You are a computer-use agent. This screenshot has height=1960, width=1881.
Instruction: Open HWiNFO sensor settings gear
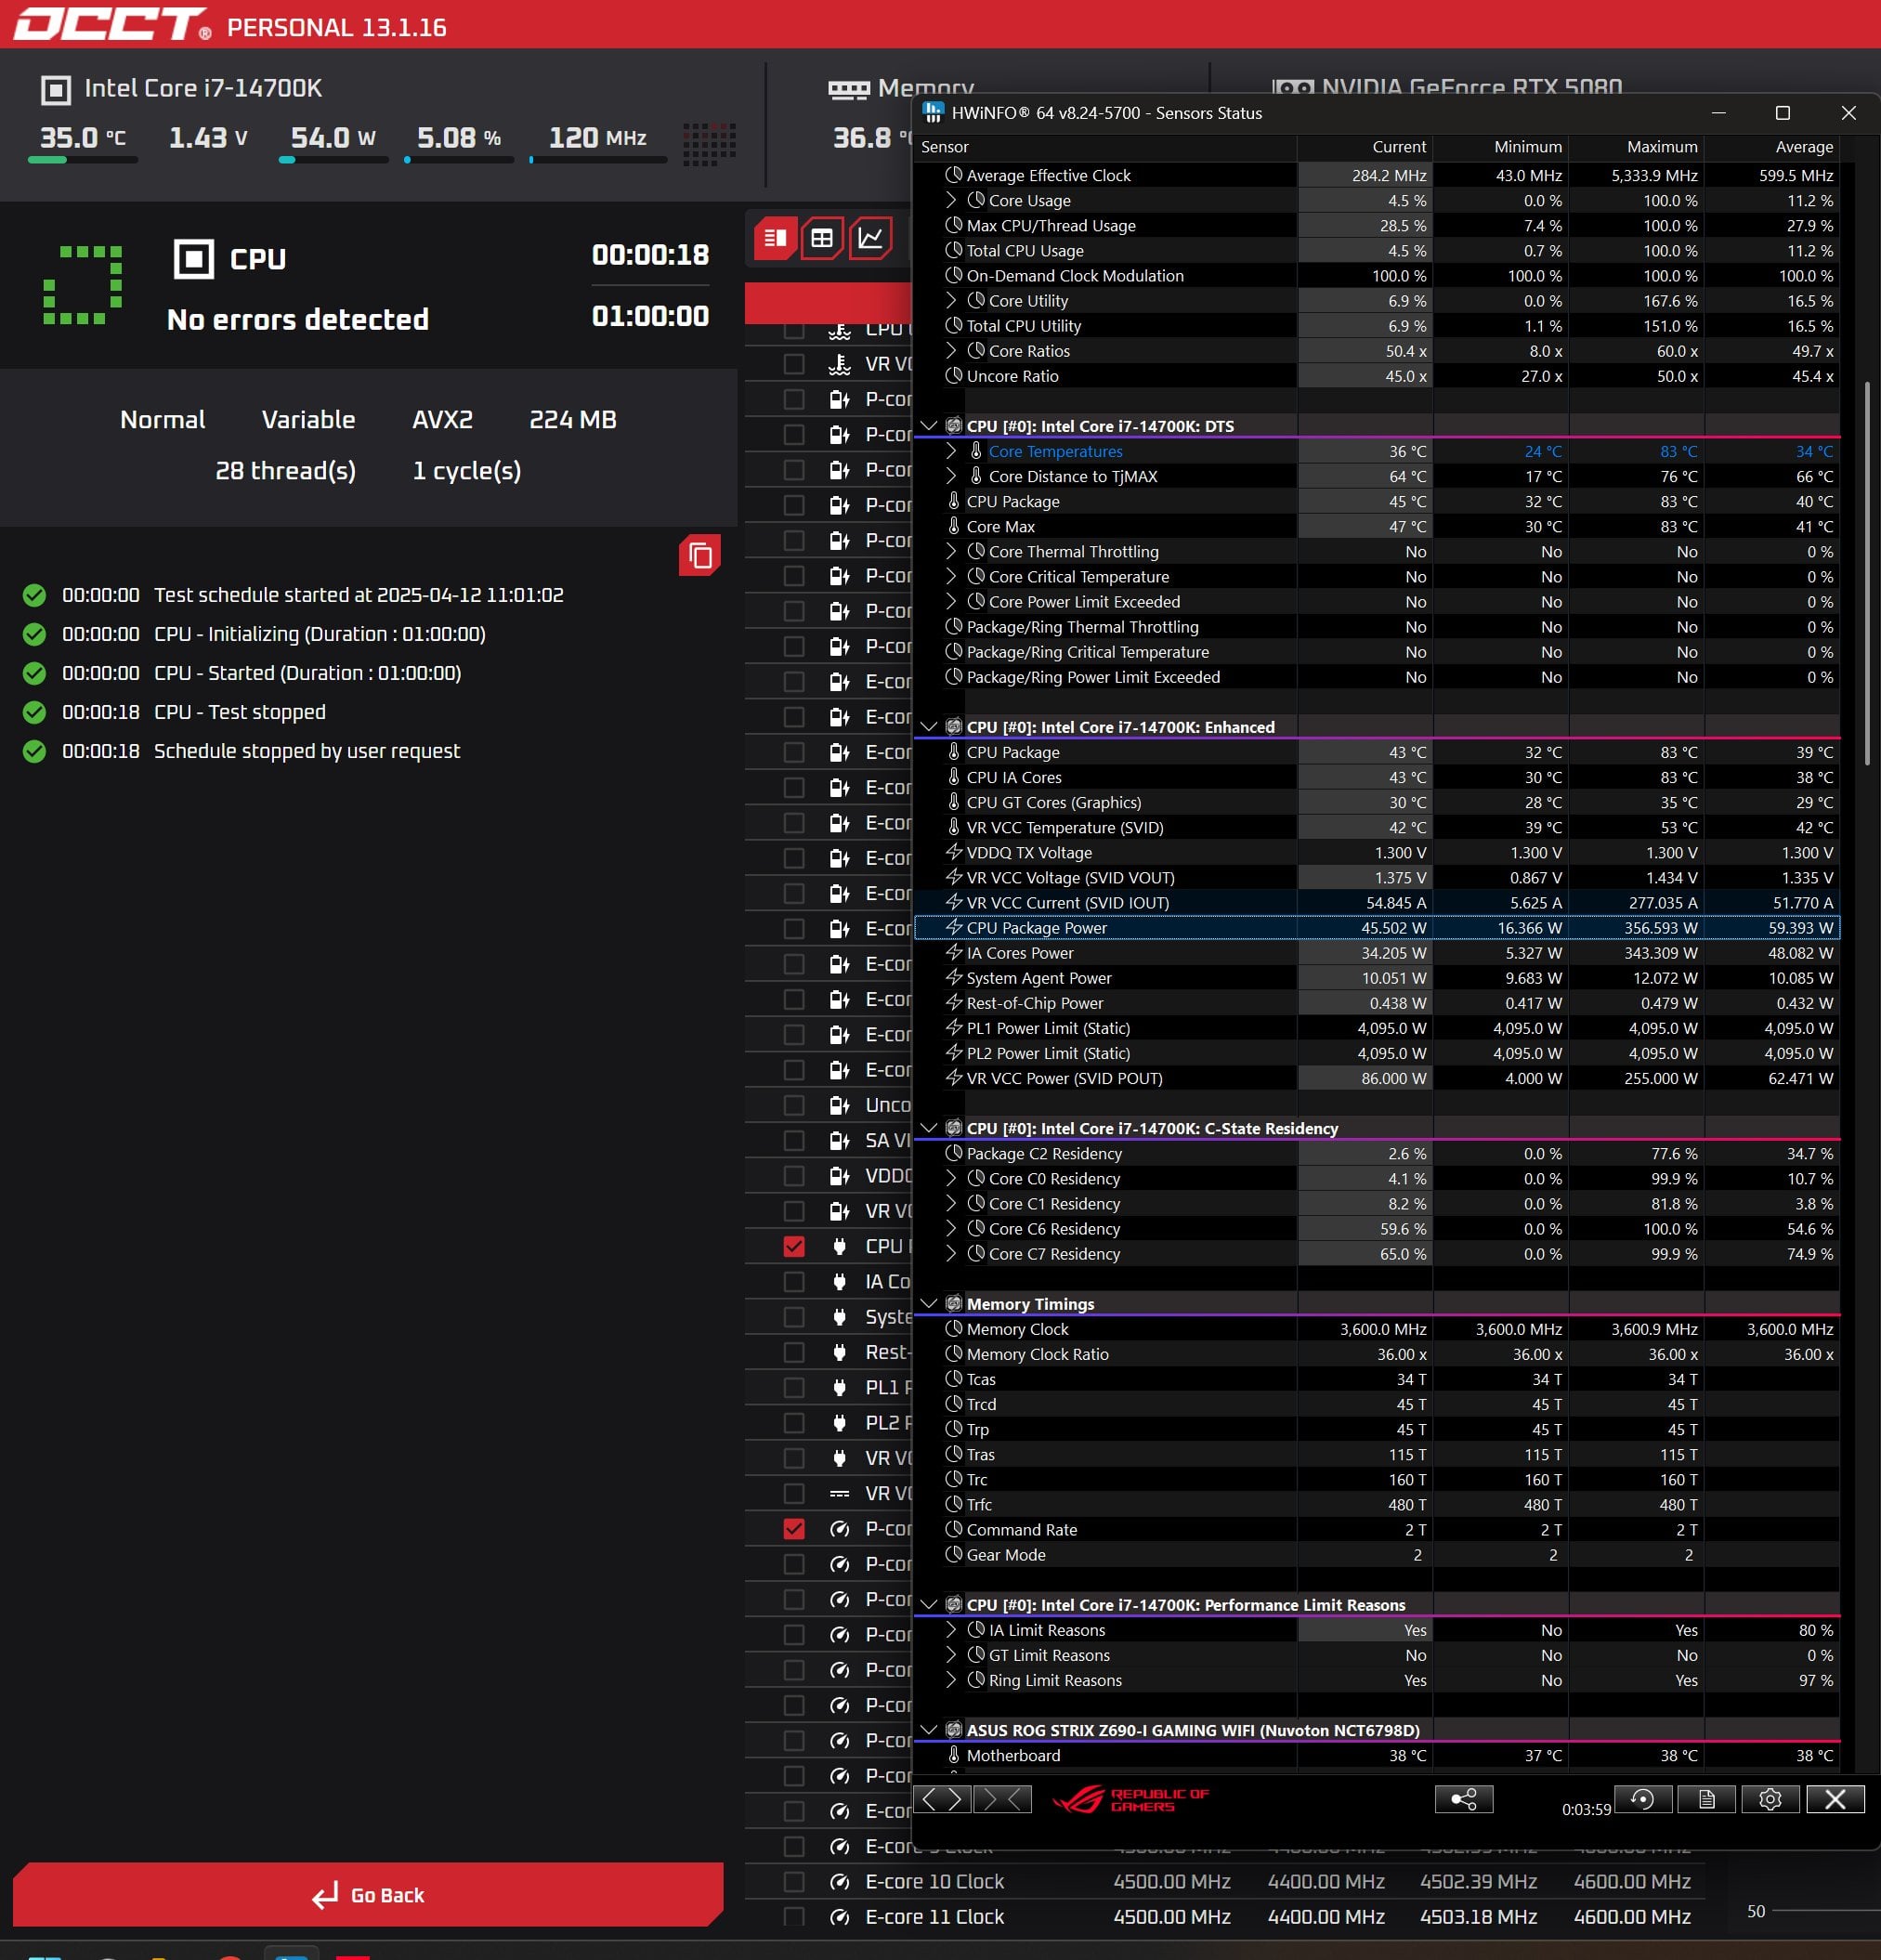[1770, 1799]
